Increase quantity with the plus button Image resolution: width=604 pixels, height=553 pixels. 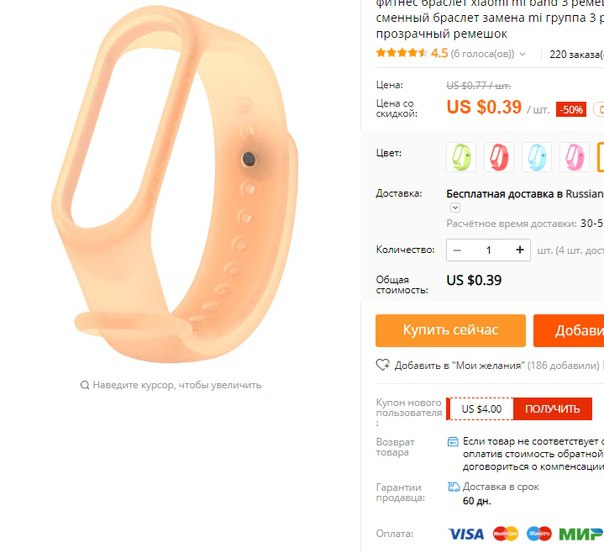pos(520,250)
